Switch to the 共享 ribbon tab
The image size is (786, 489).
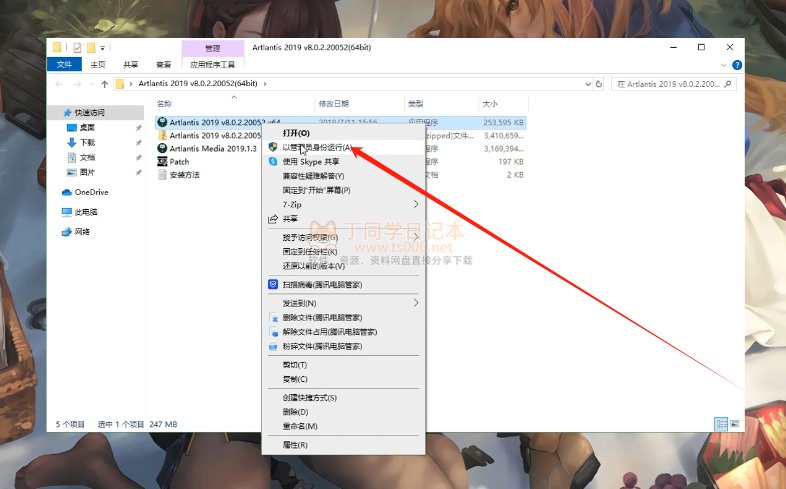click(x=130, y=65)
